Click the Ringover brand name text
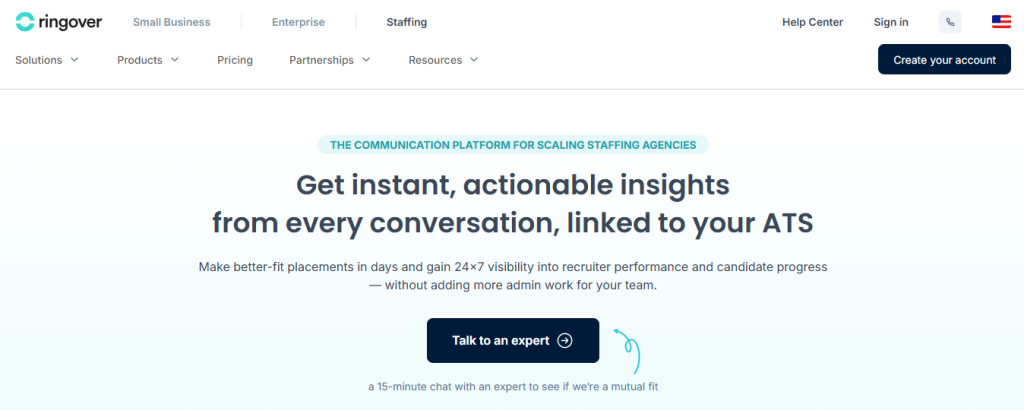This screenshot has height=410, width=1024. [x=72, y=22]
